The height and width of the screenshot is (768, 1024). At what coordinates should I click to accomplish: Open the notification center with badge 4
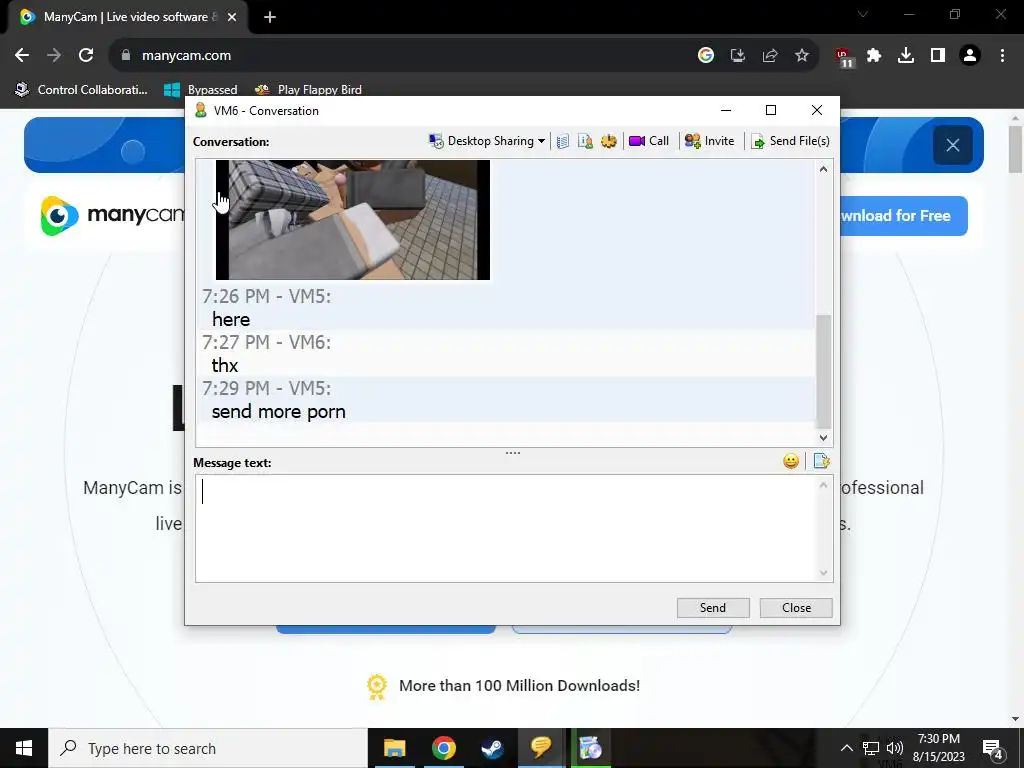coord(993,750)
